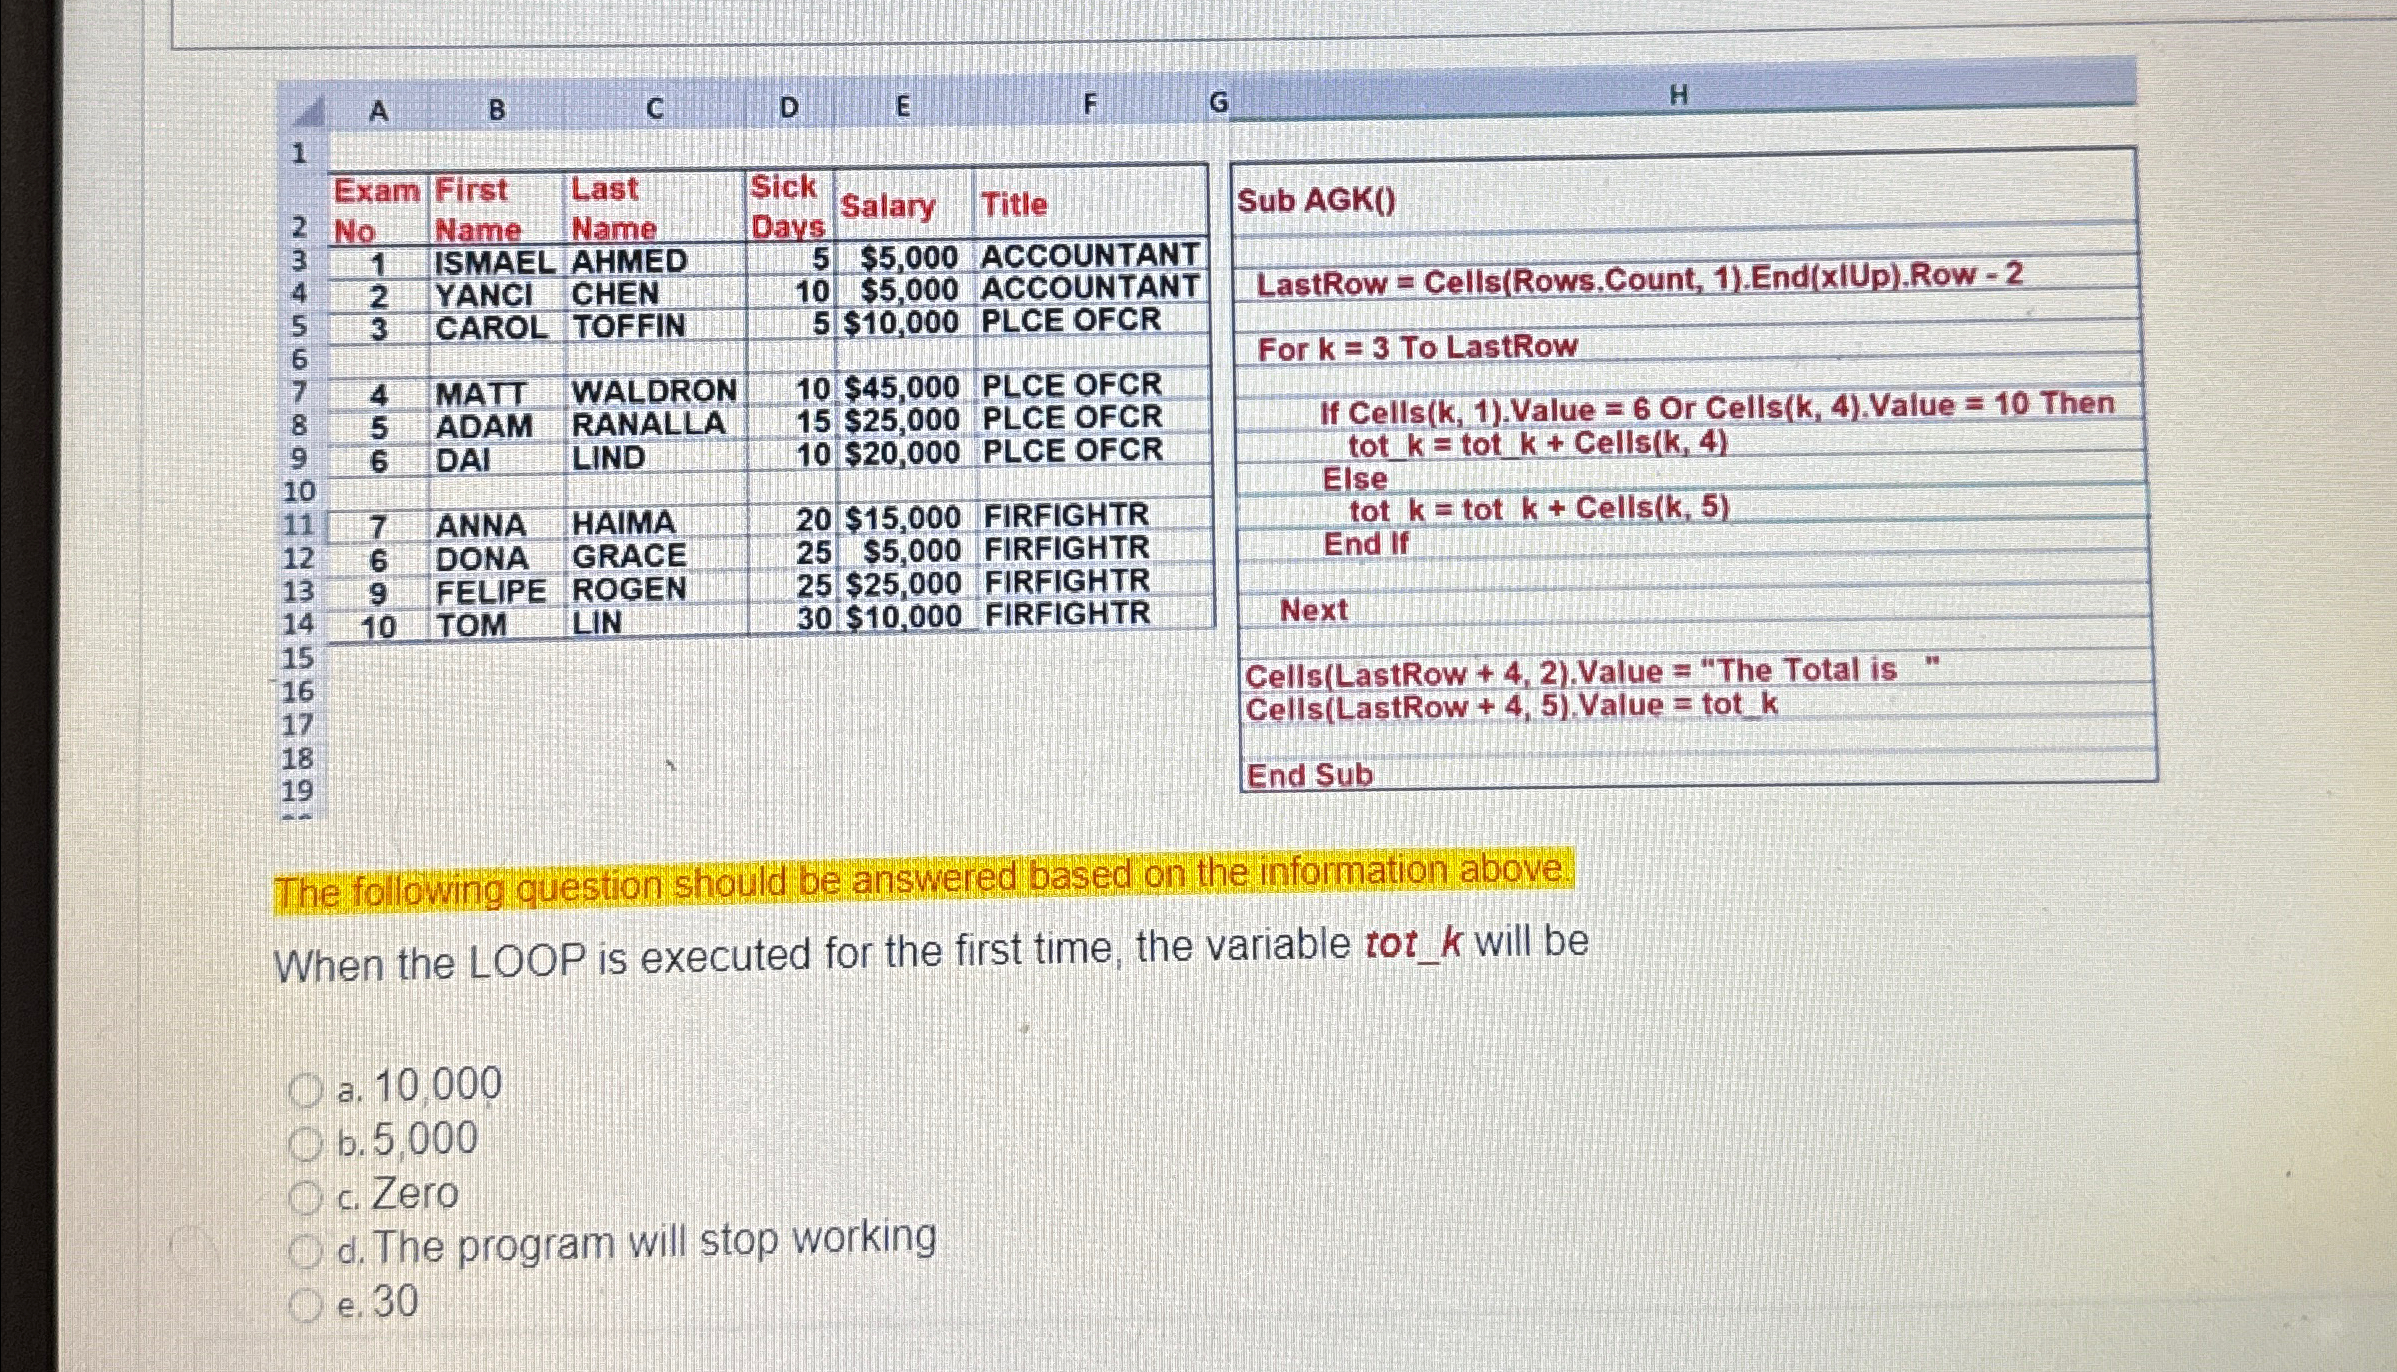Click the End Sub code line

click(1308, 776)
